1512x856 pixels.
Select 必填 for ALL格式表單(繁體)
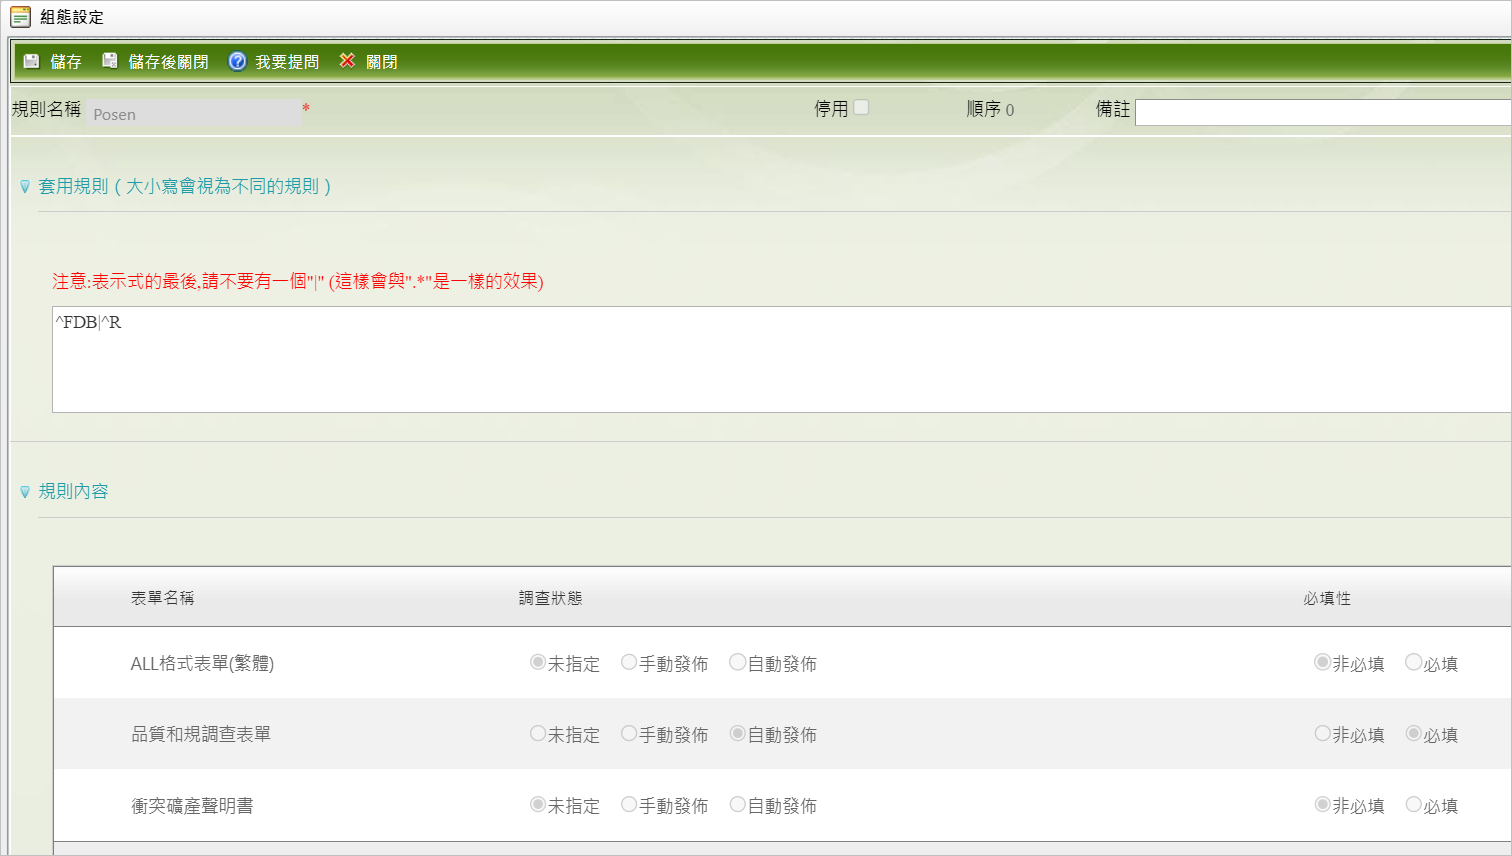click(x=1413, y=662)
